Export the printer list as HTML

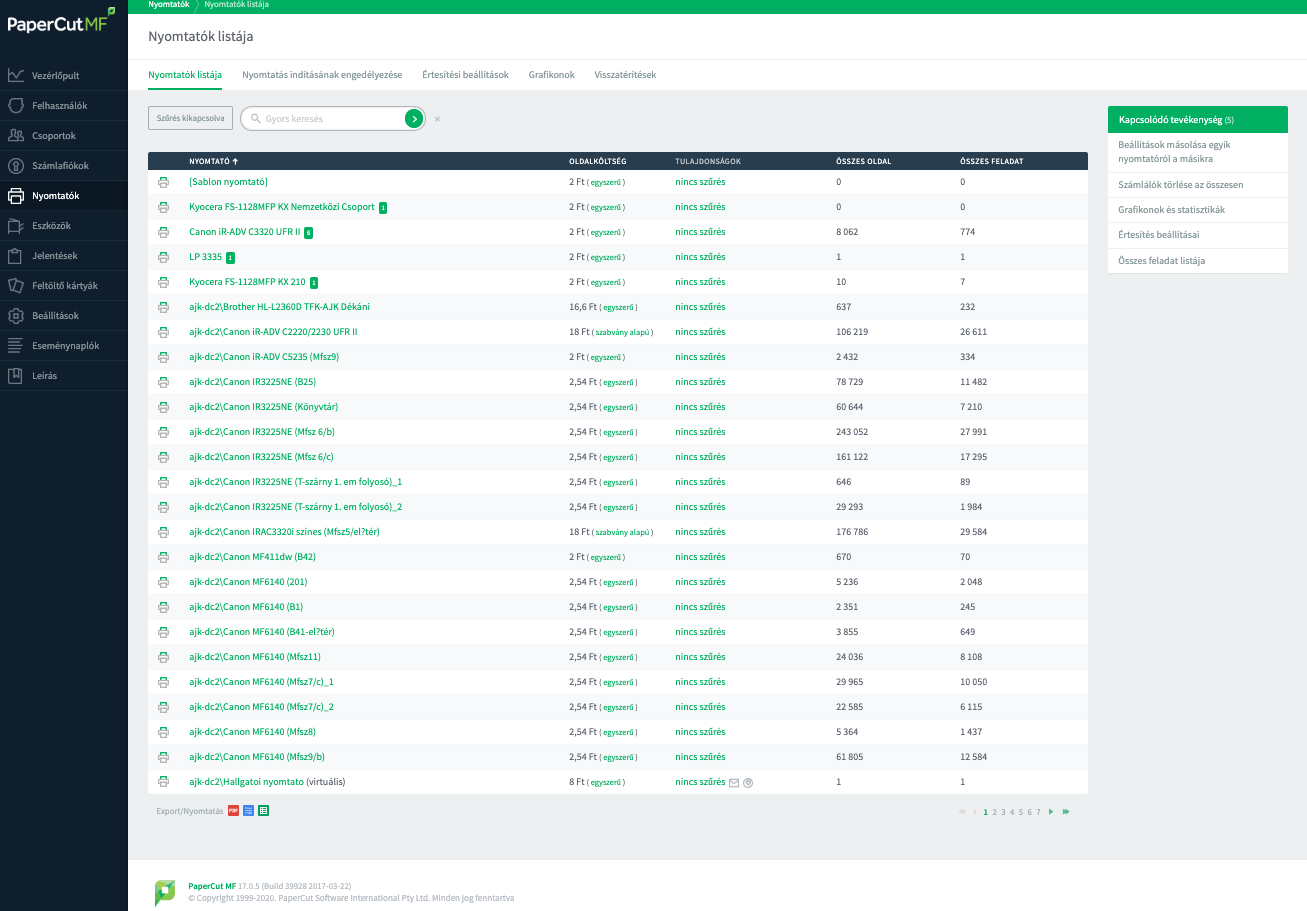click(x=248, y=810)
